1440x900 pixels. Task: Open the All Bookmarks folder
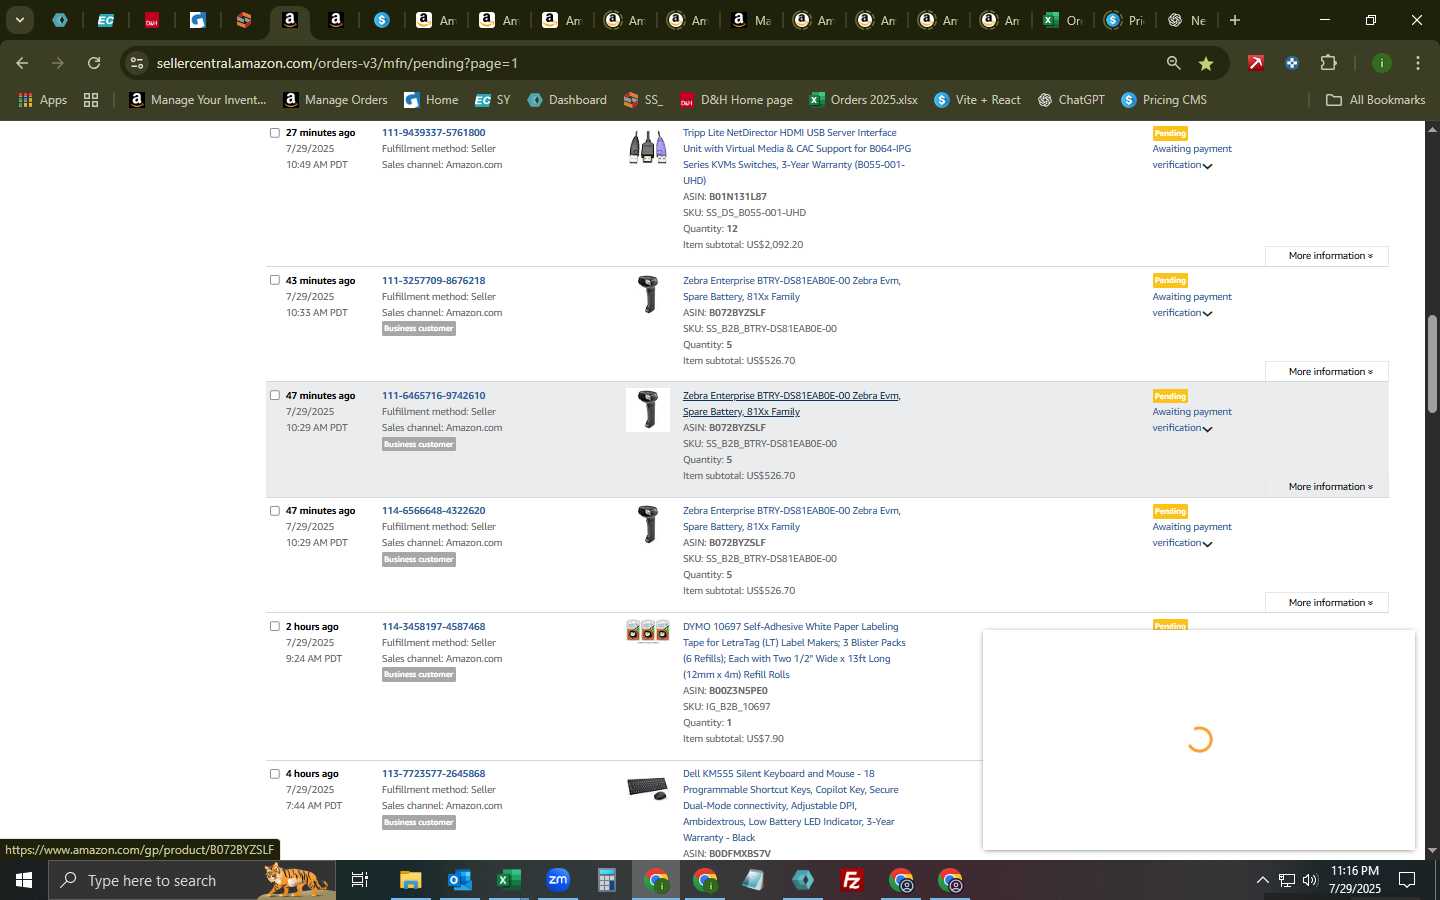click(1375, 100)
